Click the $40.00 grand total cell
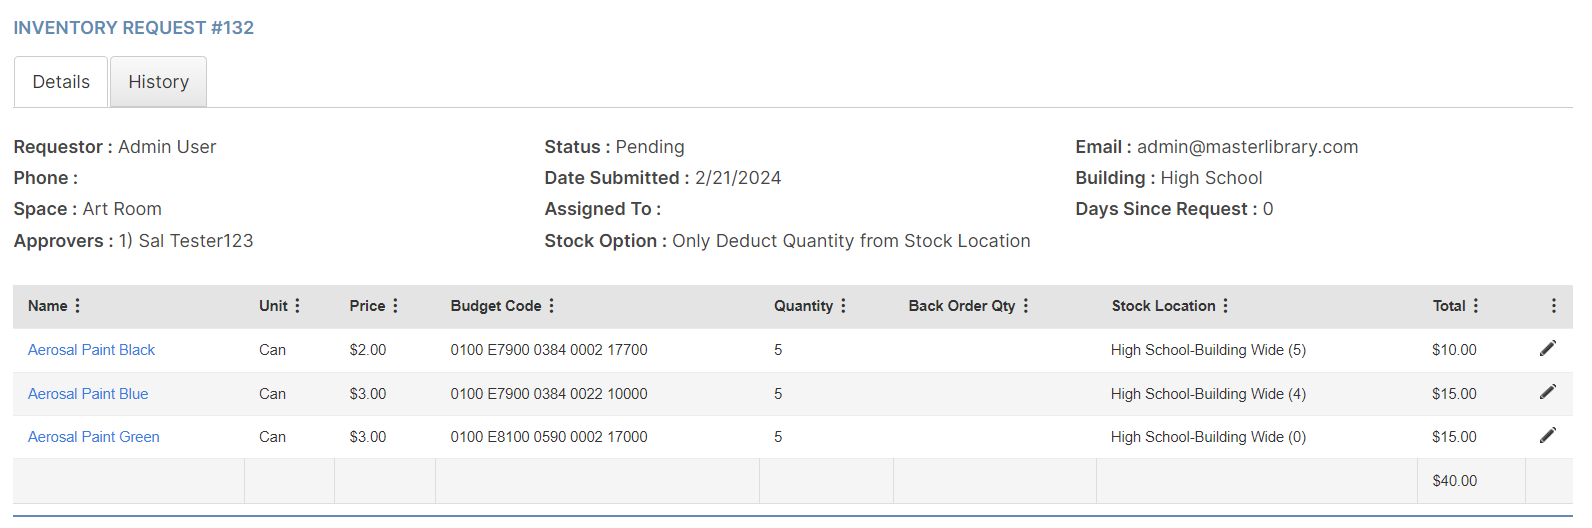This screenshot has width=1592, height=528. pos(1454,481)
